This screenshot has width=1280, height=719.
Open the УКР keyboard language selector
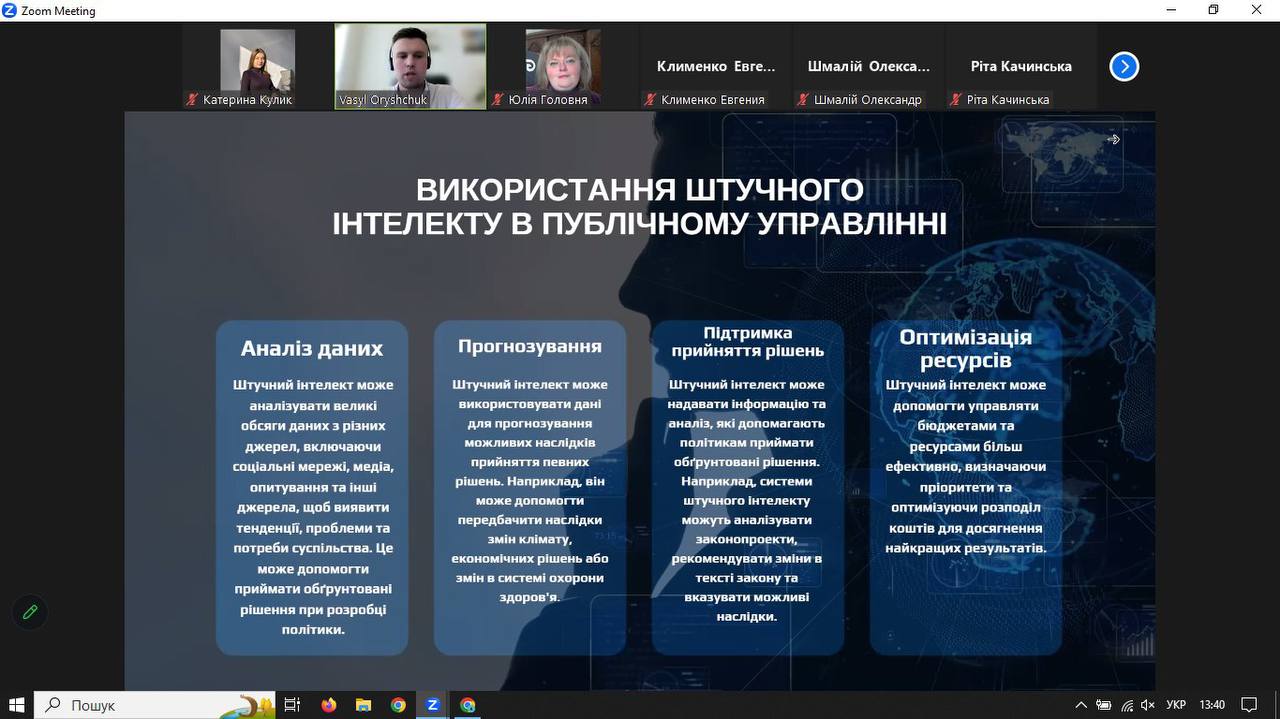point(1176,705)
